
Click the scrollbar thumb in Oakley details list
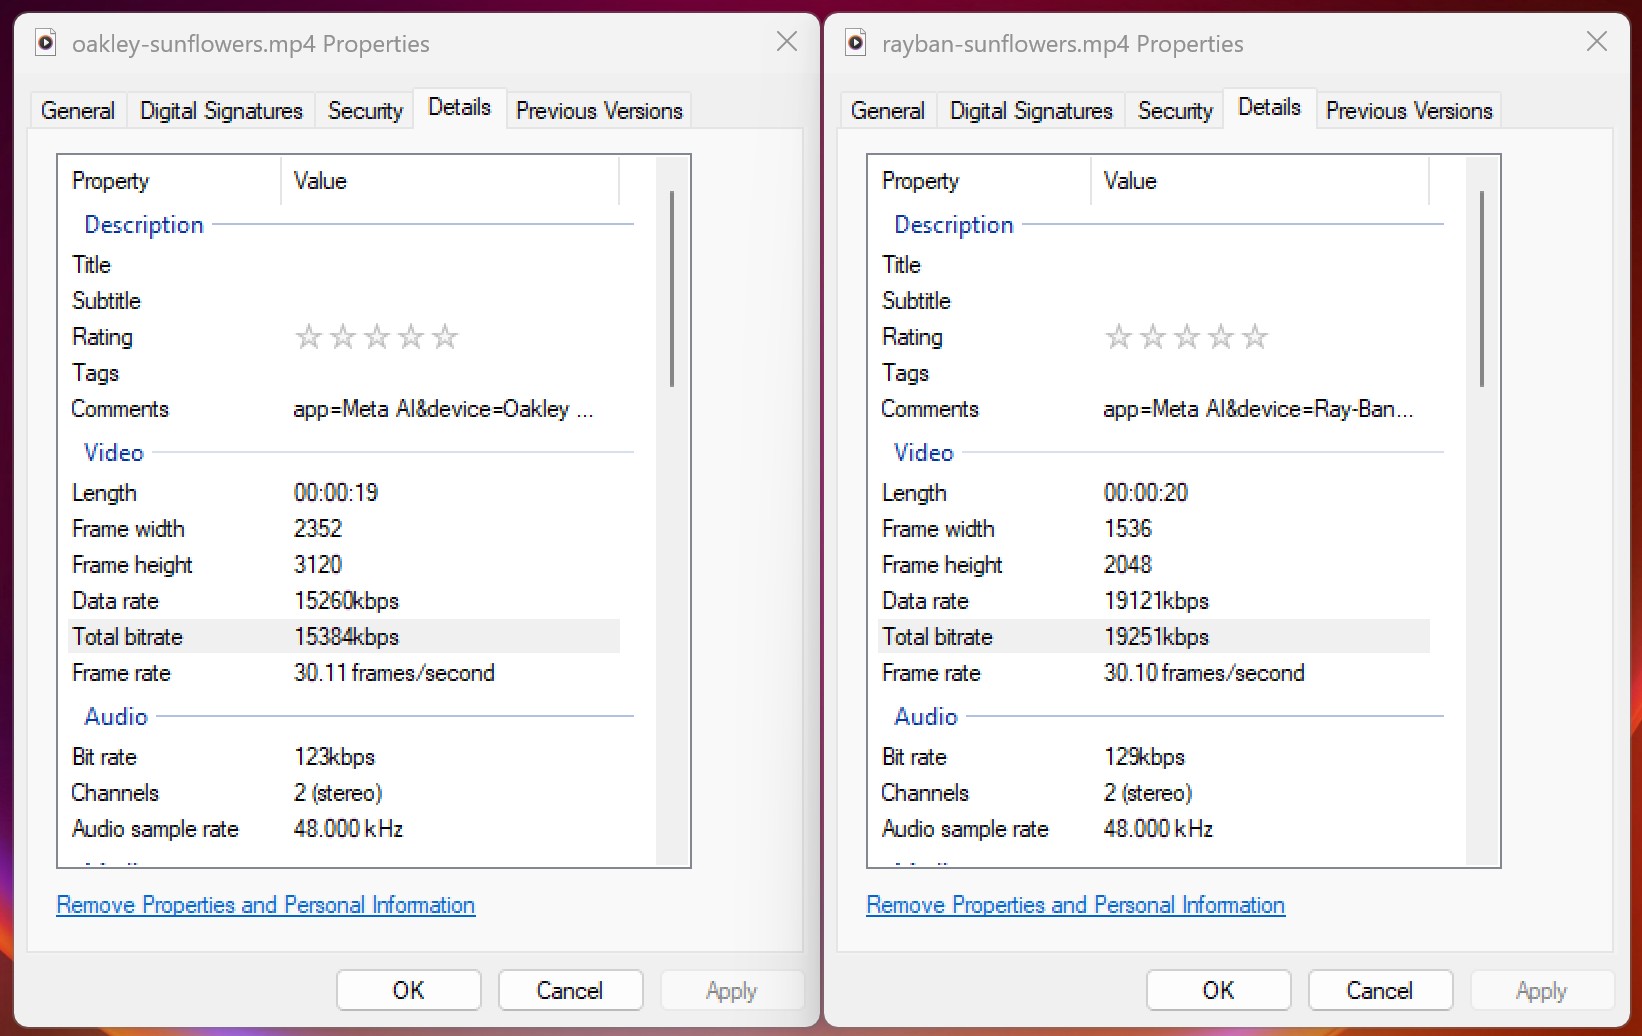click(672, 288)
